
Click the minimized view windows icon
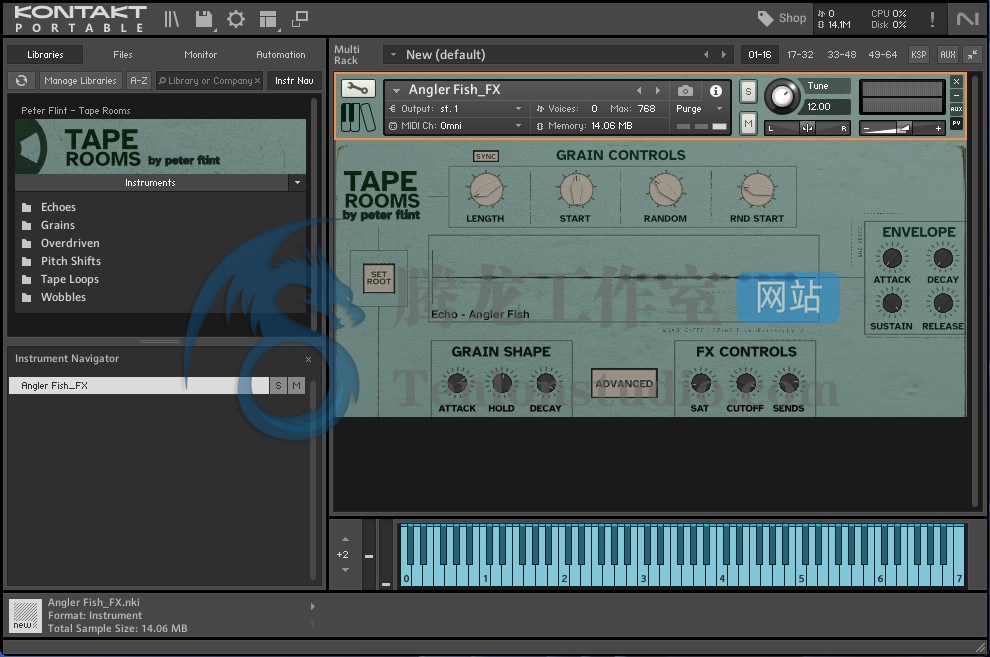(x=300, y=19)
